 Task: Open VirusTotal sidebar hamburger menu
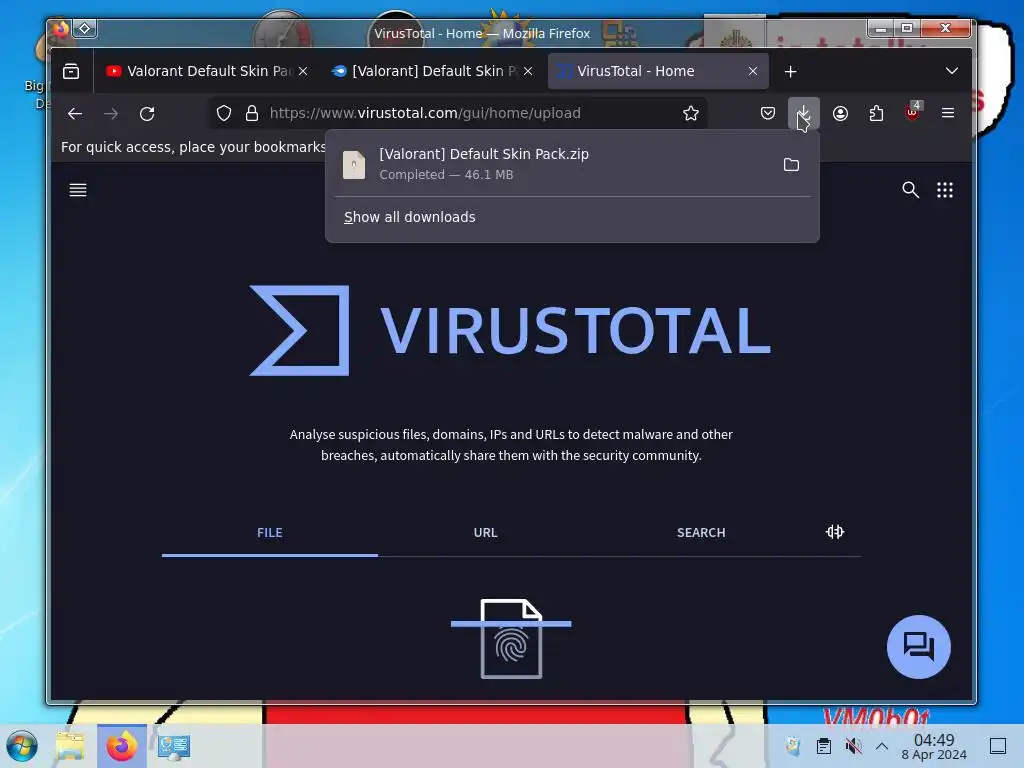(78, 190)
